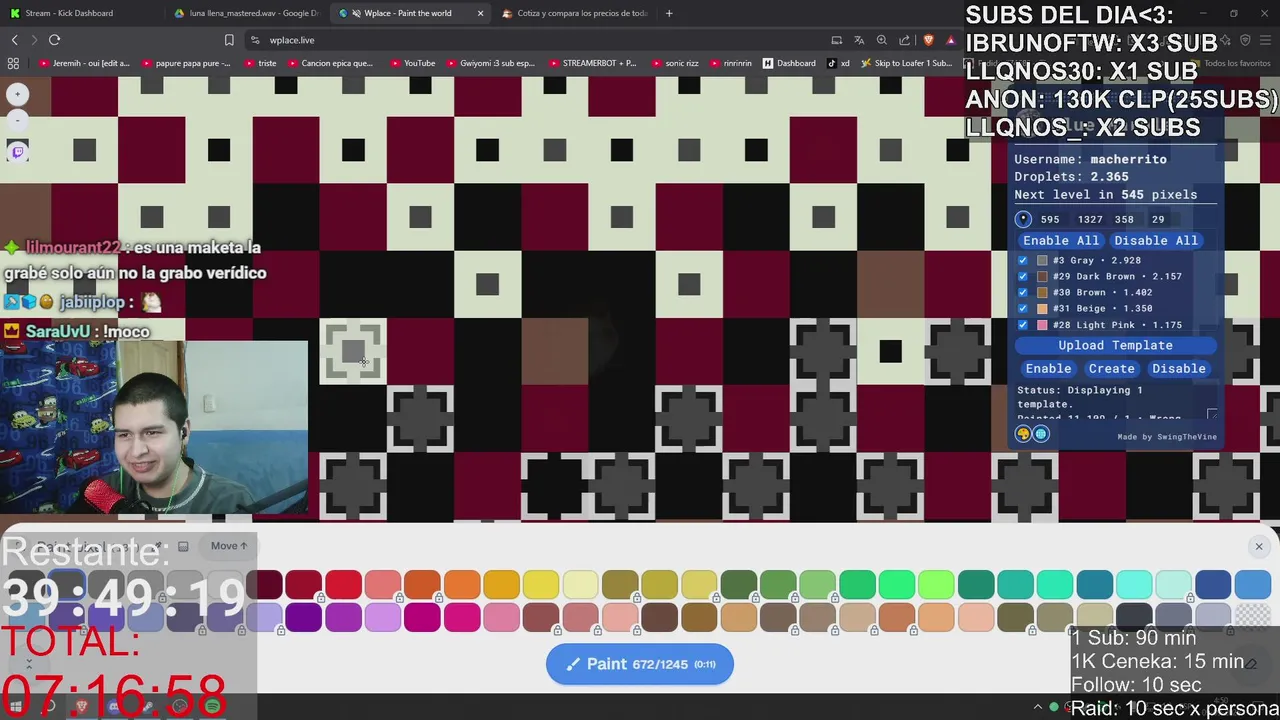
Task: Toggle the #31 Beige color checkbox
Action: 1022,308
